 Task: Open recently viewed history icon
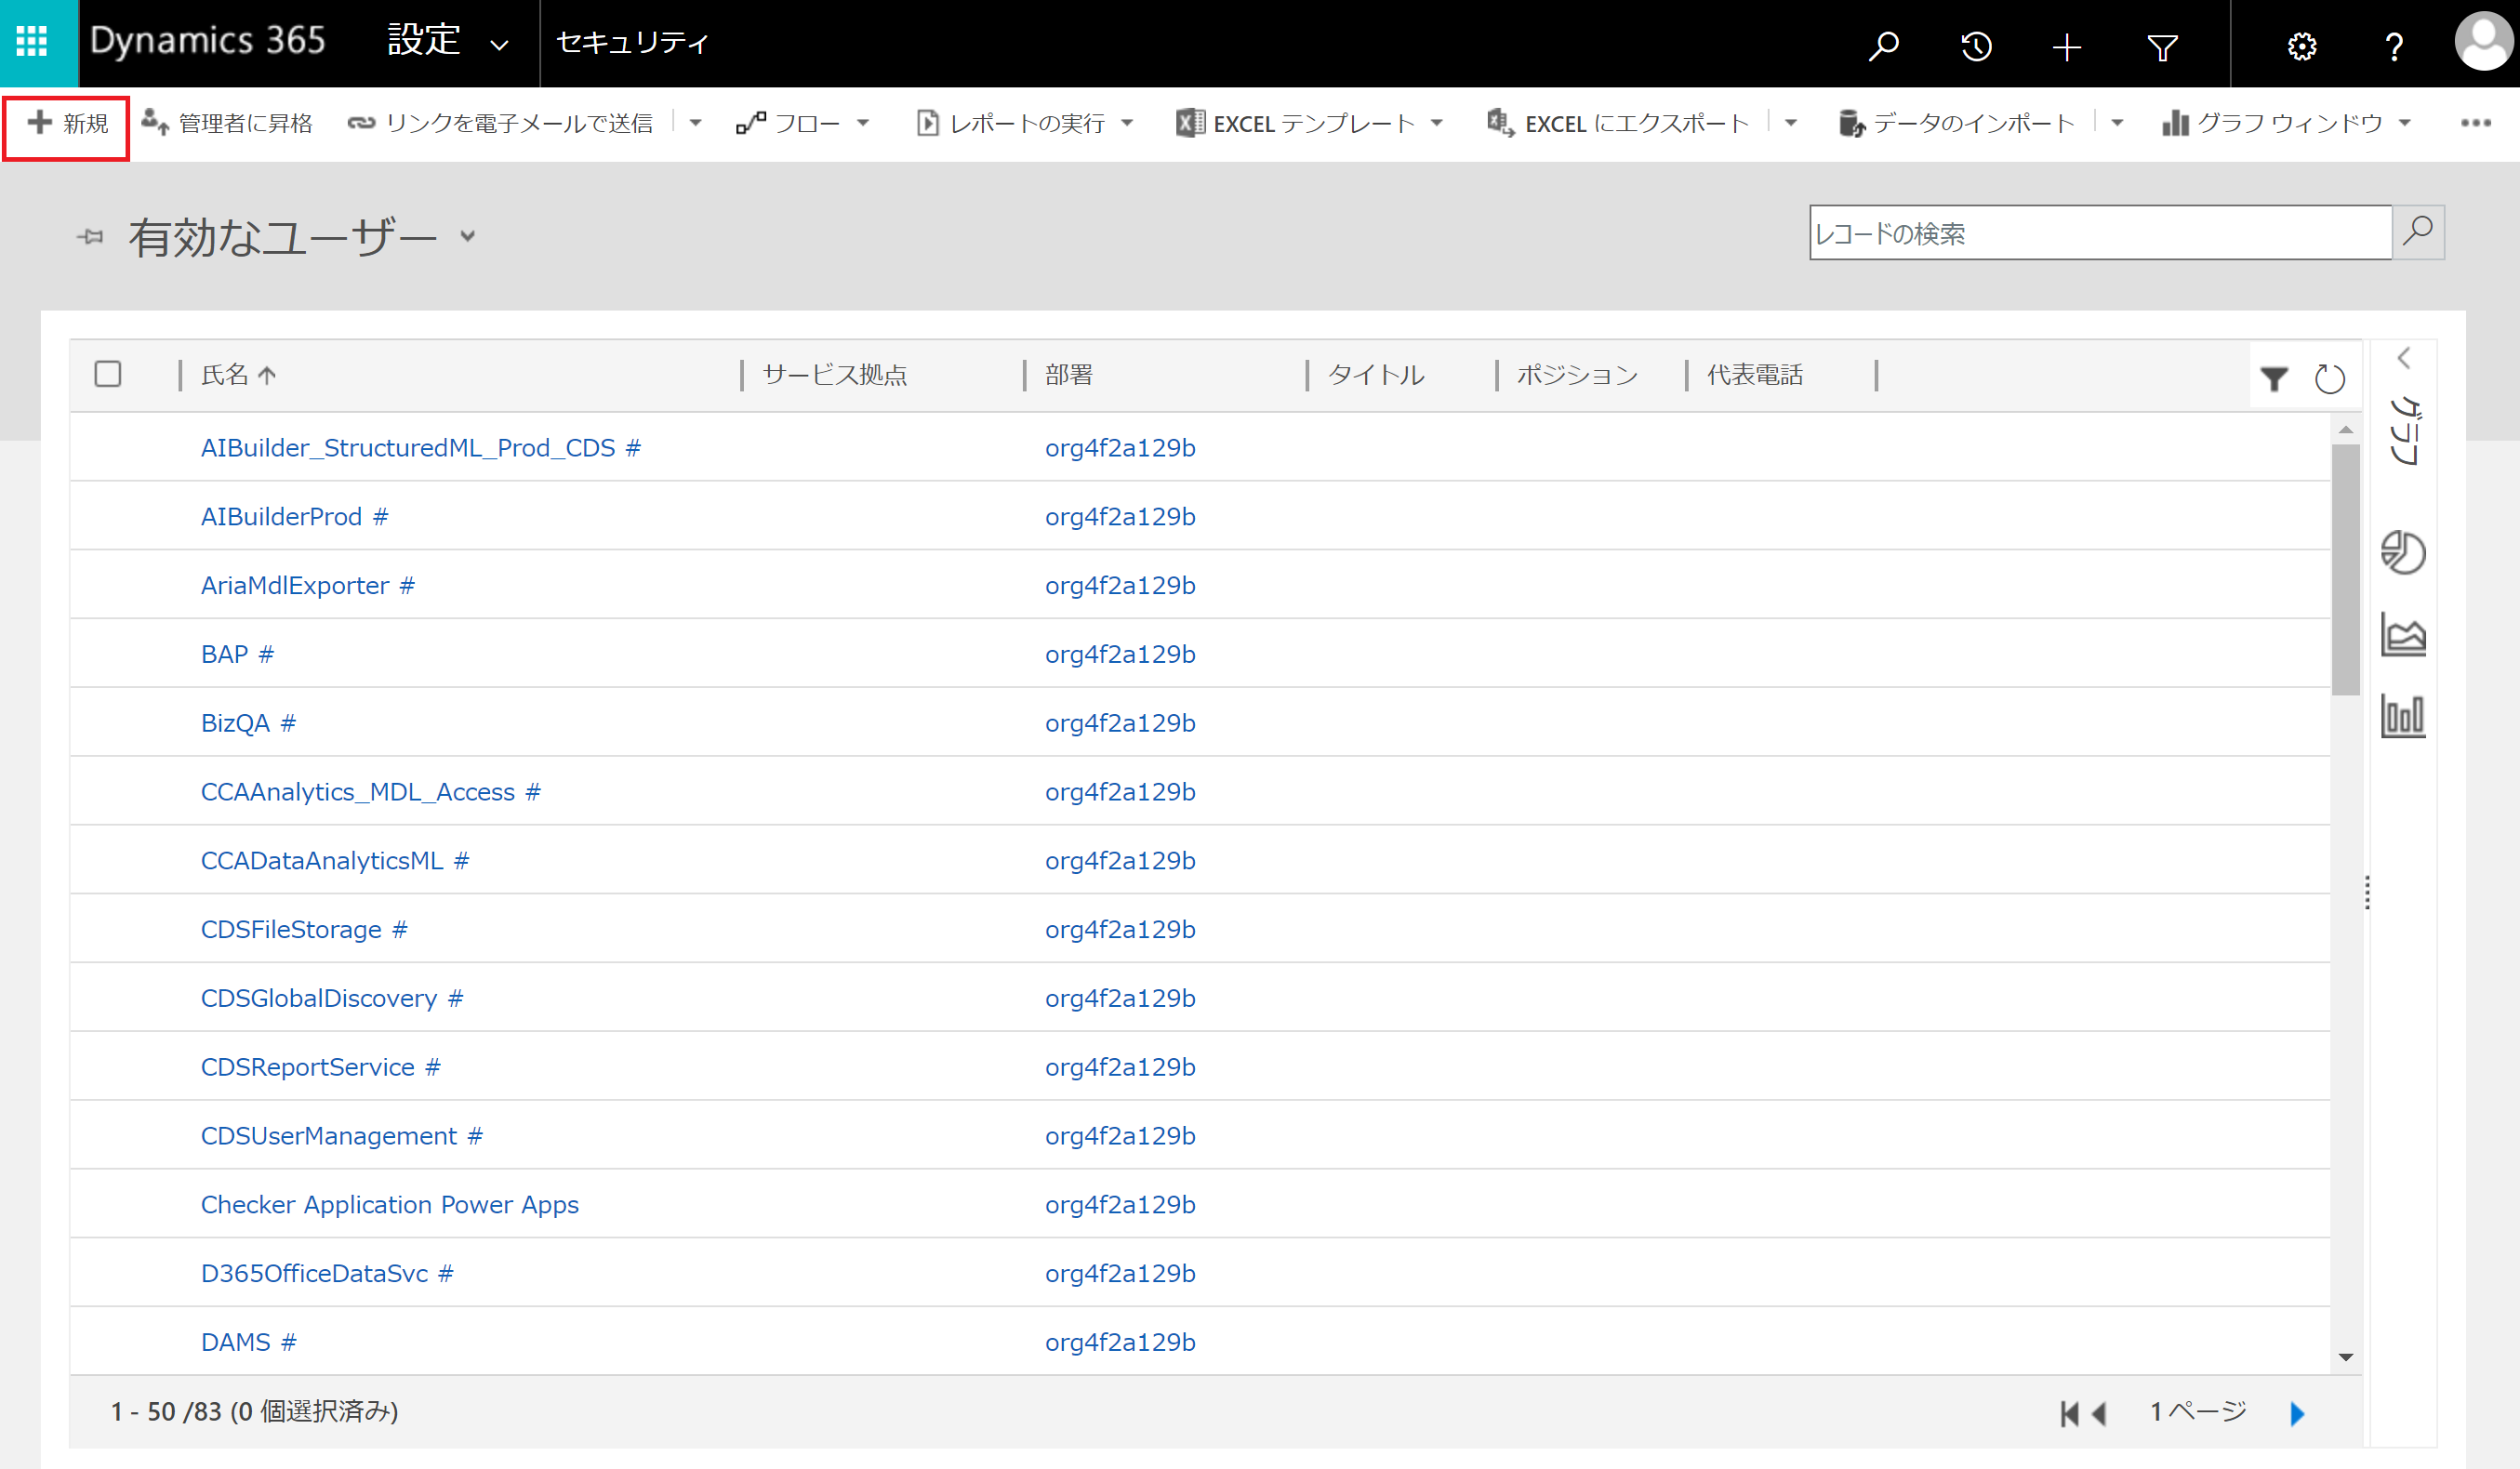1976,45
